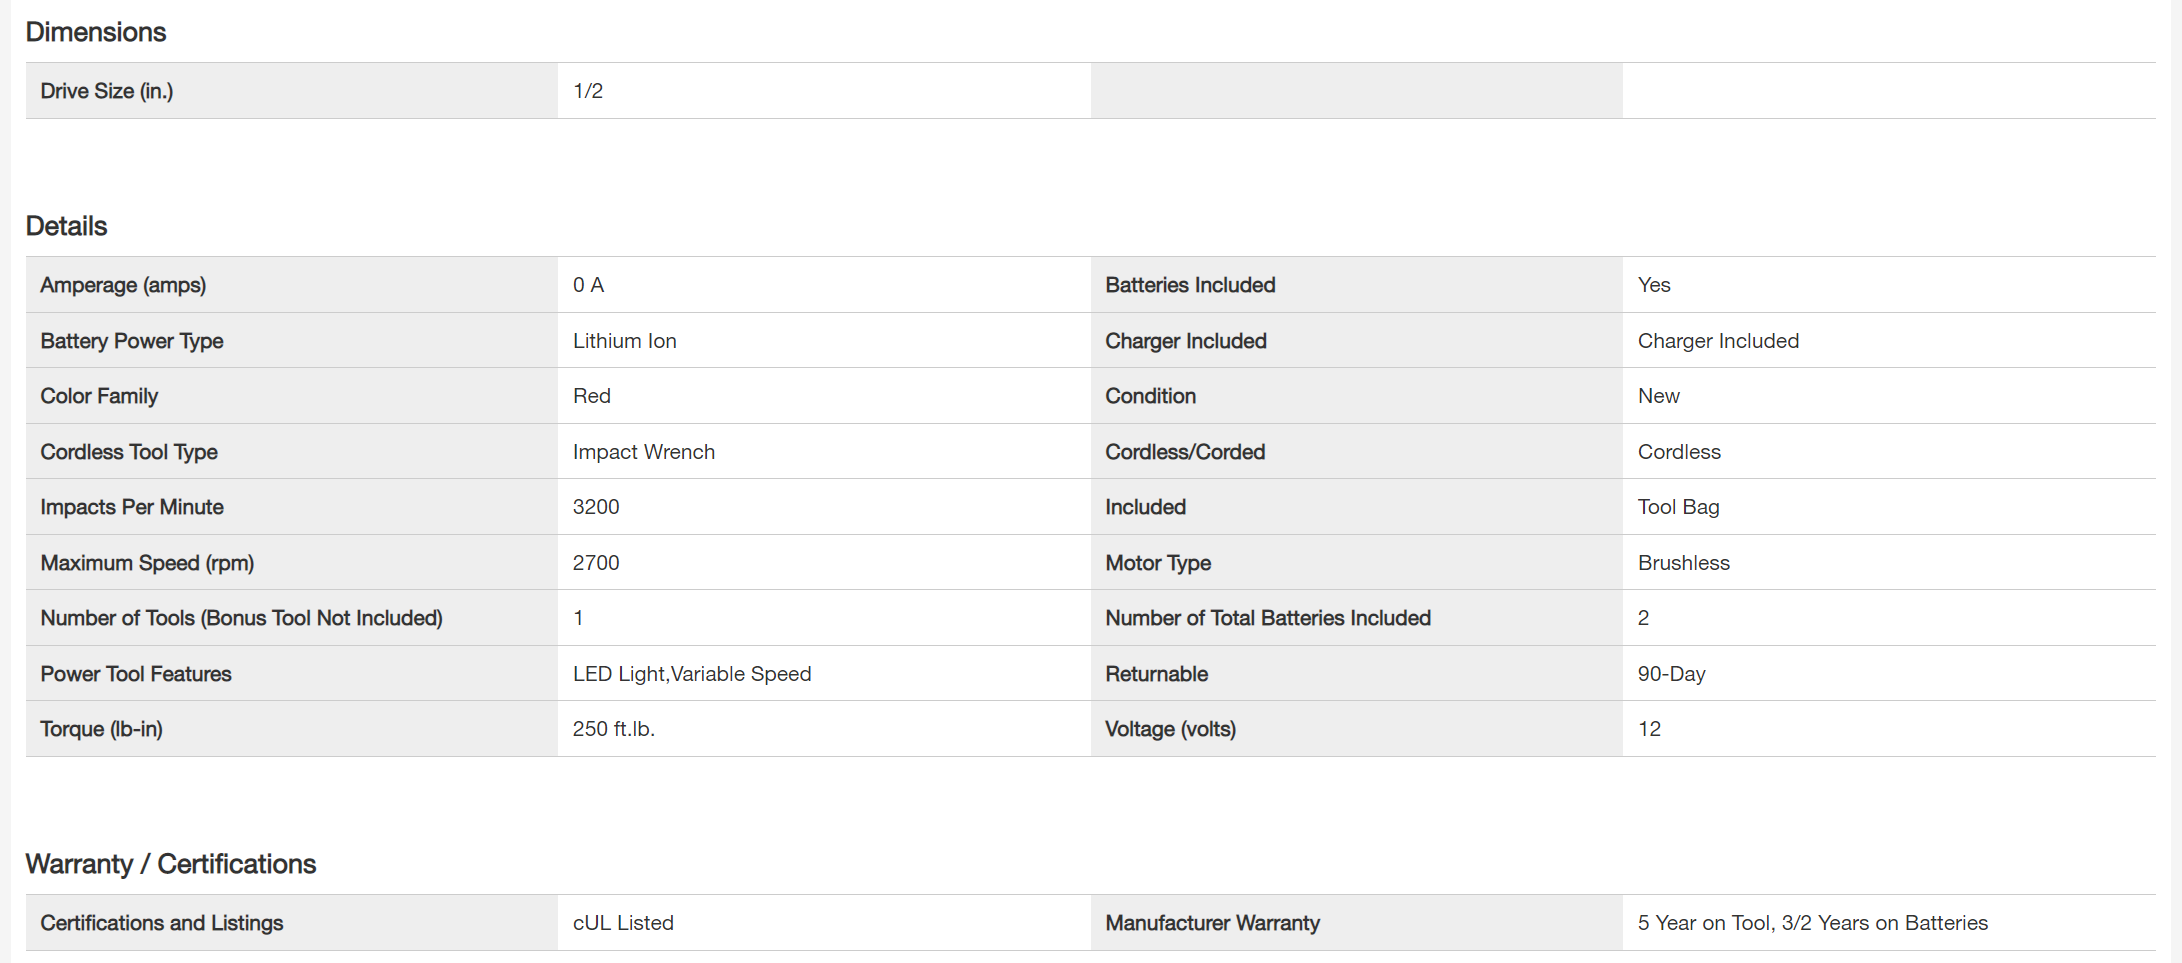The image size is (2182, 963).
Task: Click the Details section heading
Action: tap(66, 226)
